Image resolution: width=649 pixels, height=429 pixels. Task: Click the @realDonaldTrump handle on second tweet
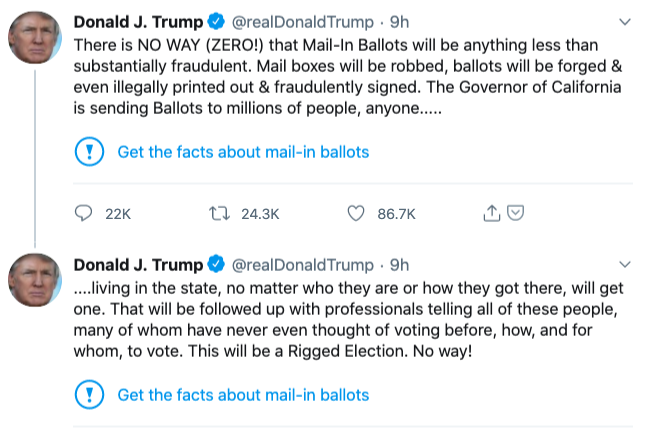[x=303, y=265]
